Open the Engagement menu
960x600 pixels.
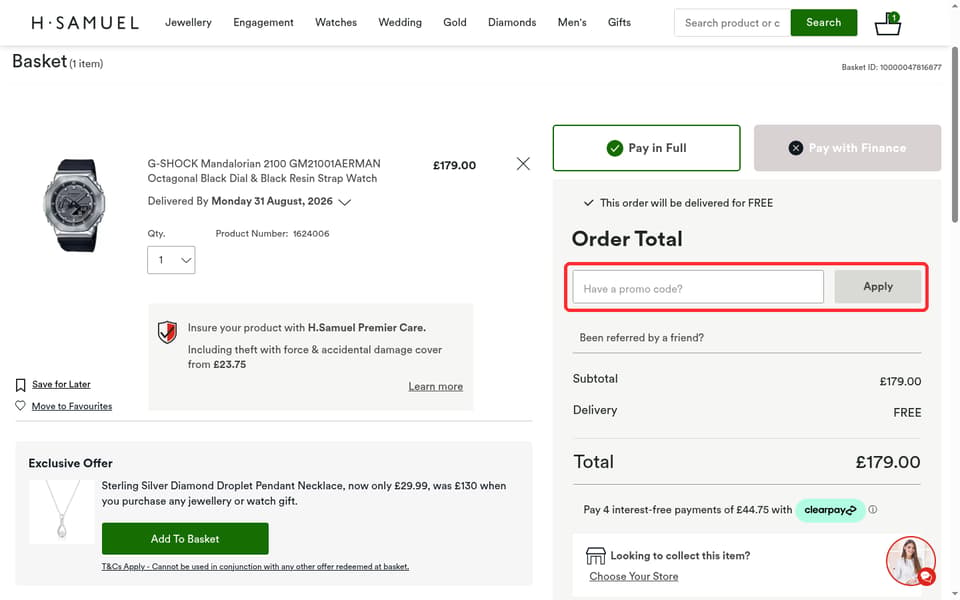[x=263, y=23]
